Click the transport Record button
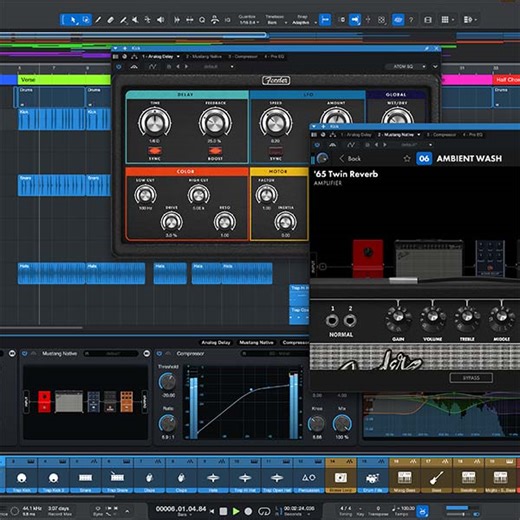520x520 pixels. point(248,511)
